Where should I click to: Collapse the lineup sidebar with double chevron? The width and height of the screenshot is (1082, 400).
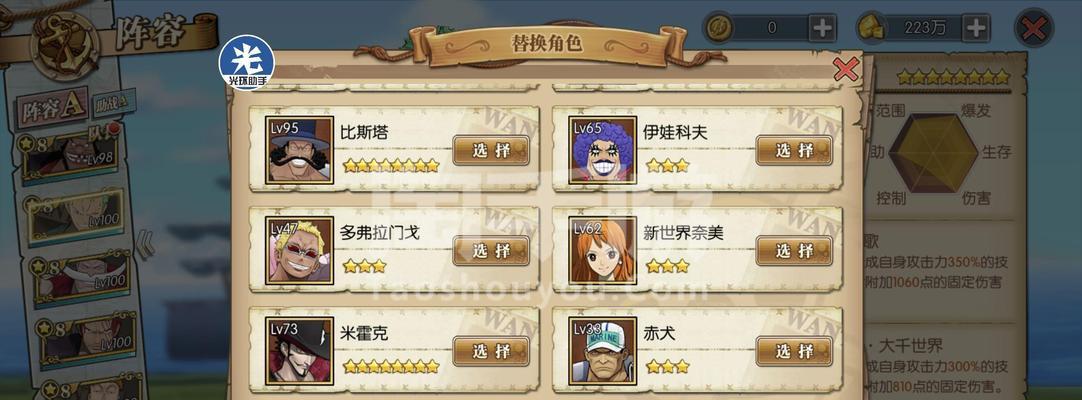coord(144,244)
